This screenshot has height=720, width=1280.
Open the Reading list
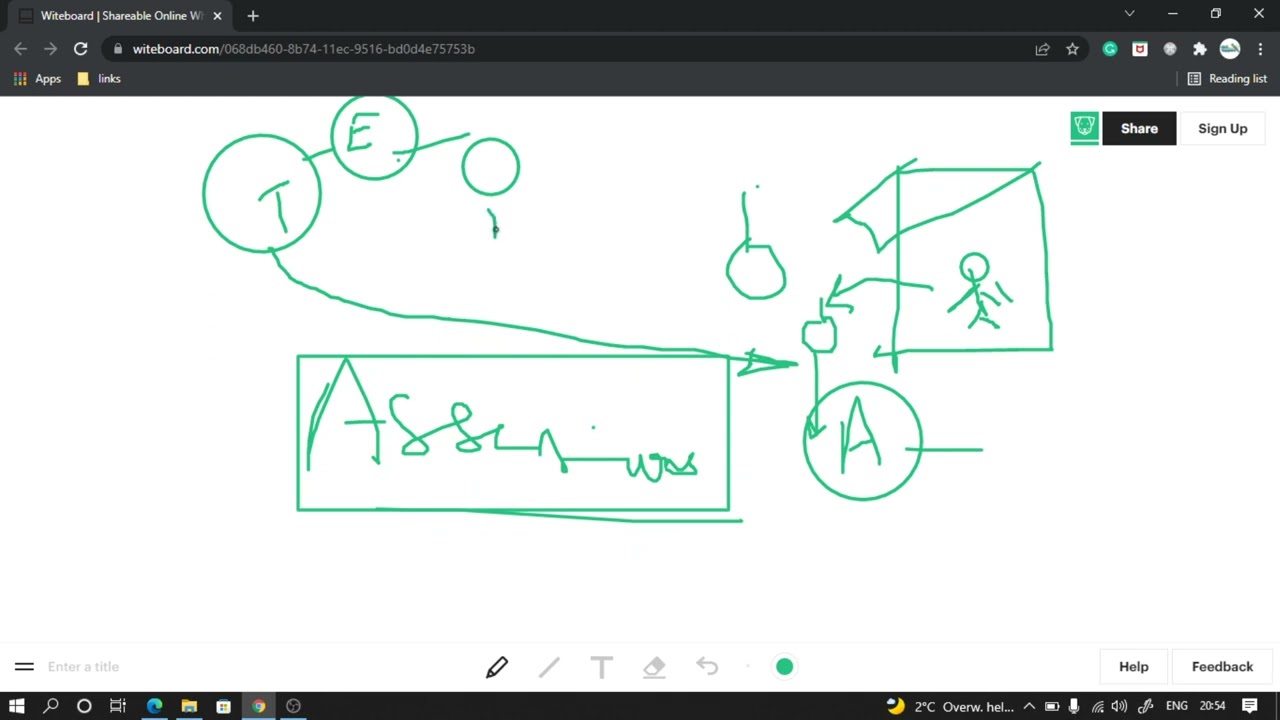point(1227,78)
